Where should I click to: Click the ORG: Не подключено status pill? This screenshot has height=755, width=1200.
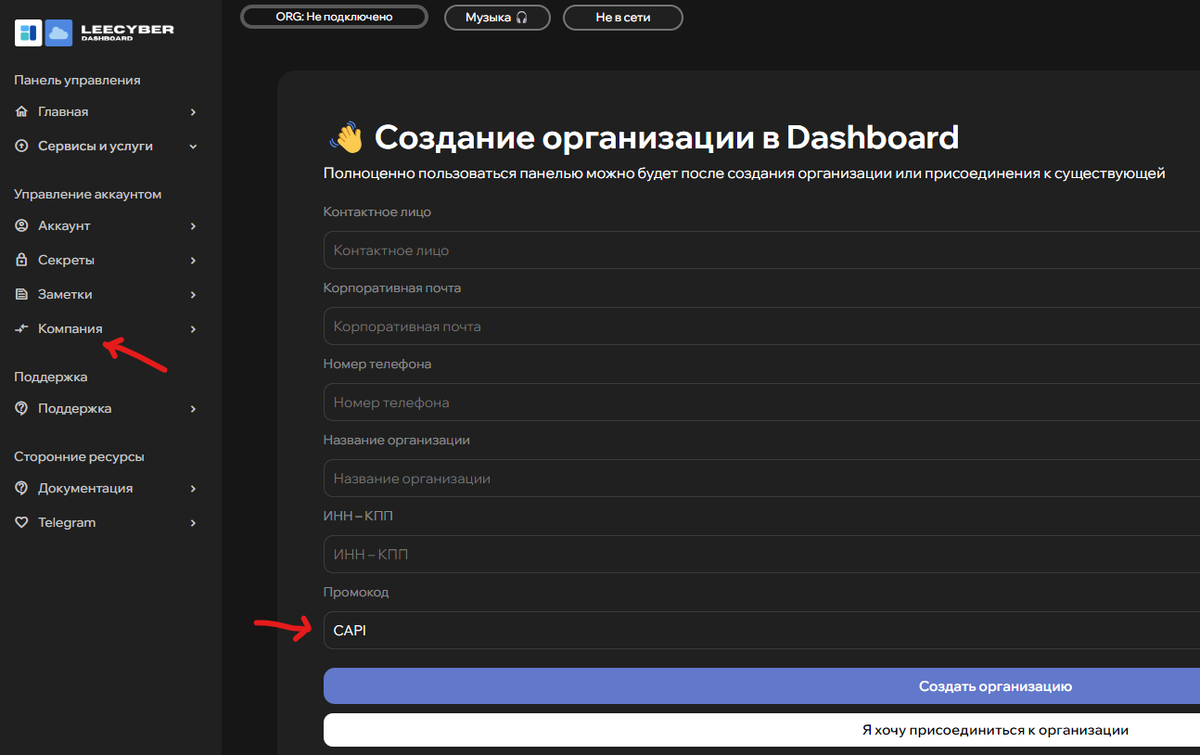(x=333, y=17)
